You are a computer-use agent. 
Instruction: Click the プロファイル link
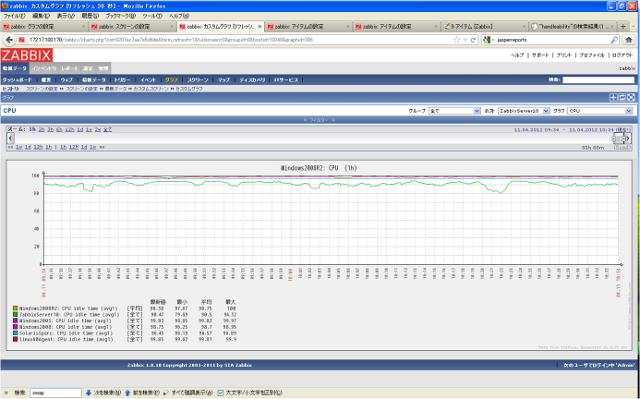coord(591,55)
